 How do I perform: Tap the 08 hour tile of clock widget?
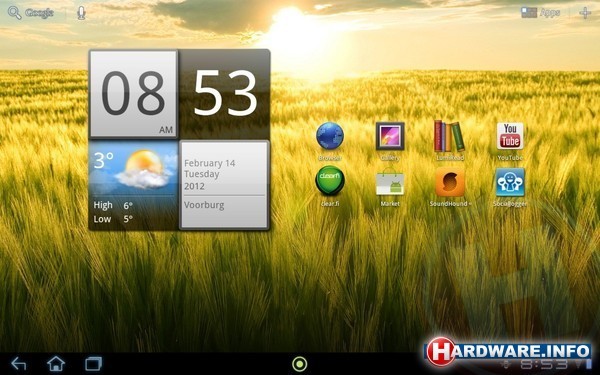134,94
